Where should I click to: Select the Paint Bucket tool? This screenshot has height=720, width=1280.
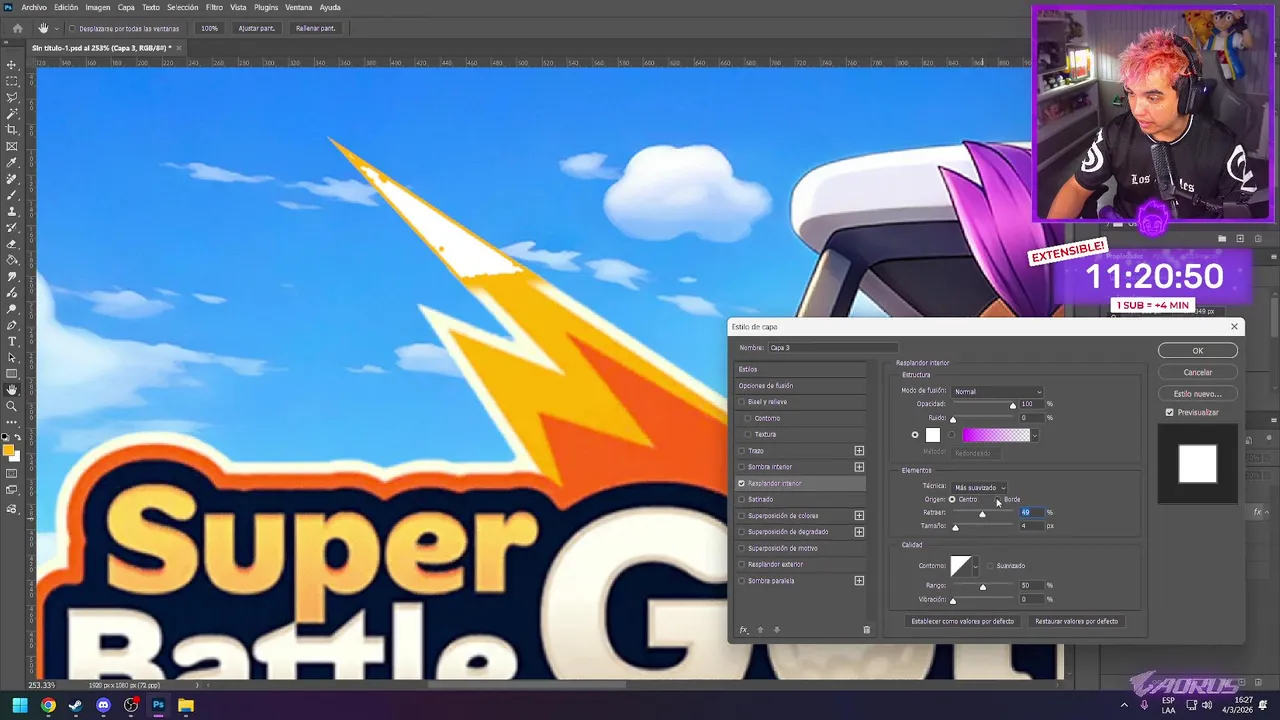(x=12, y=261)
